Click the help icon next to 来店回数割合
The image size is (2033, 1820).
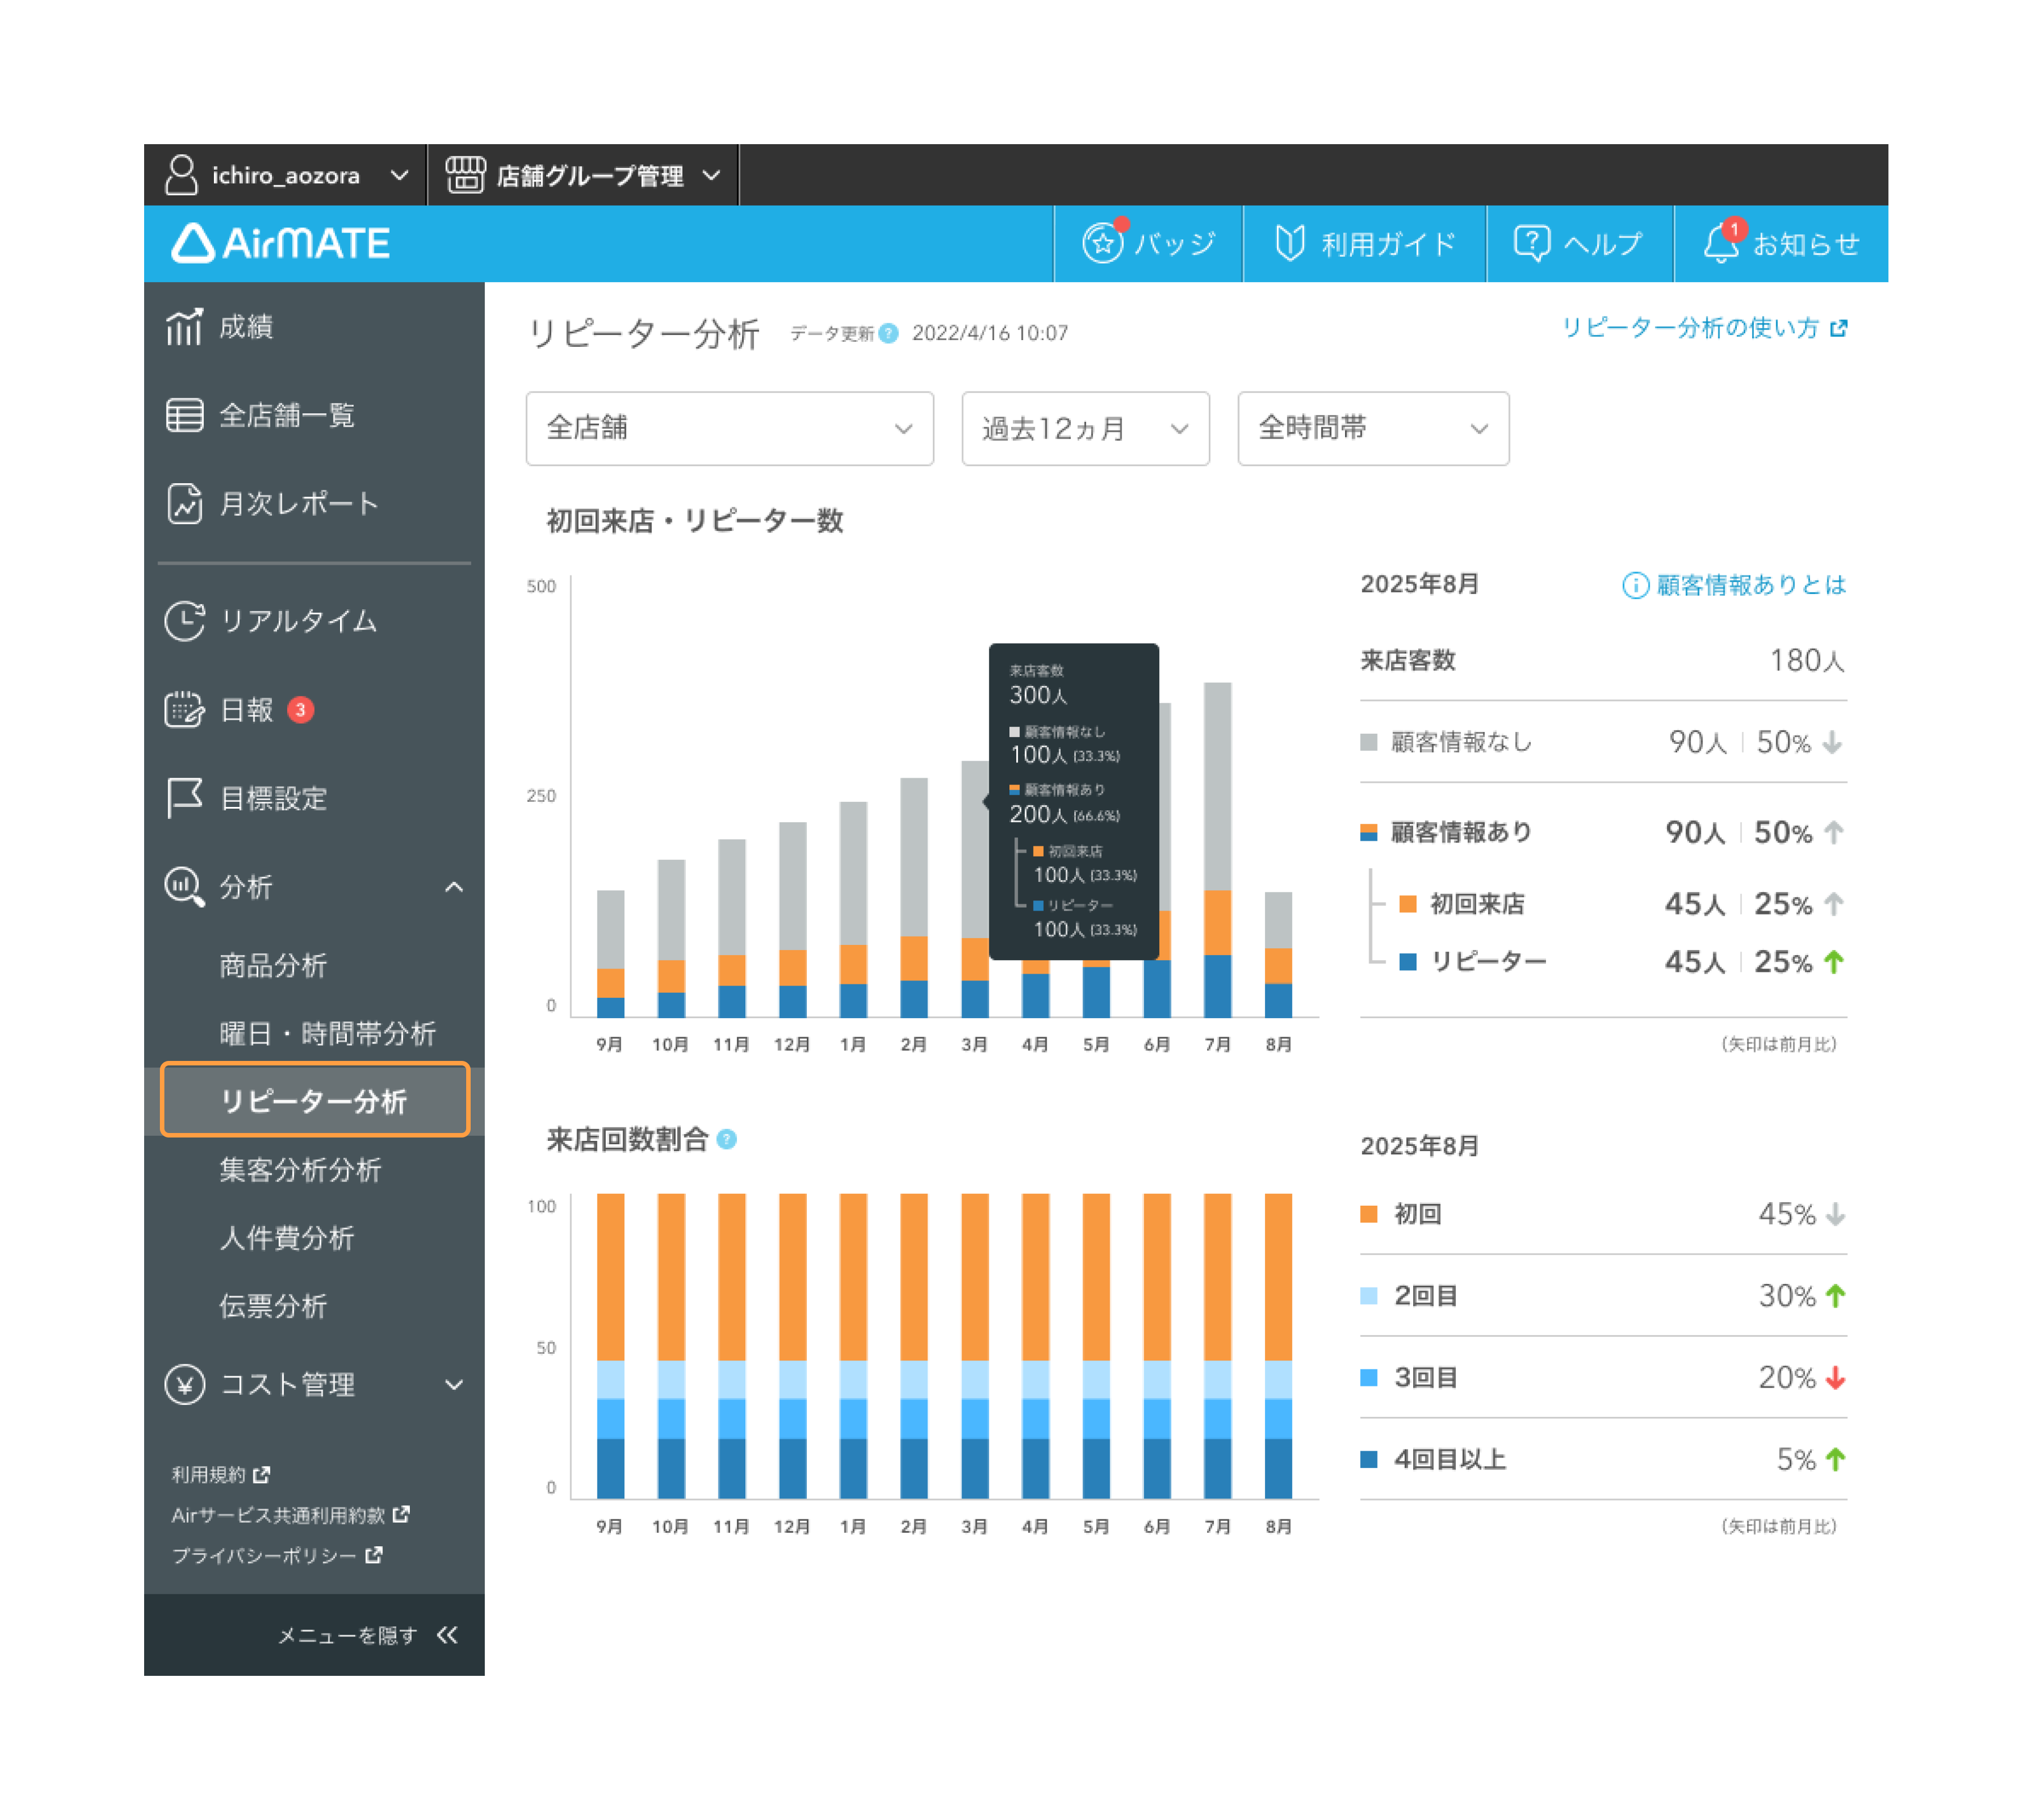click(727, 1140)
